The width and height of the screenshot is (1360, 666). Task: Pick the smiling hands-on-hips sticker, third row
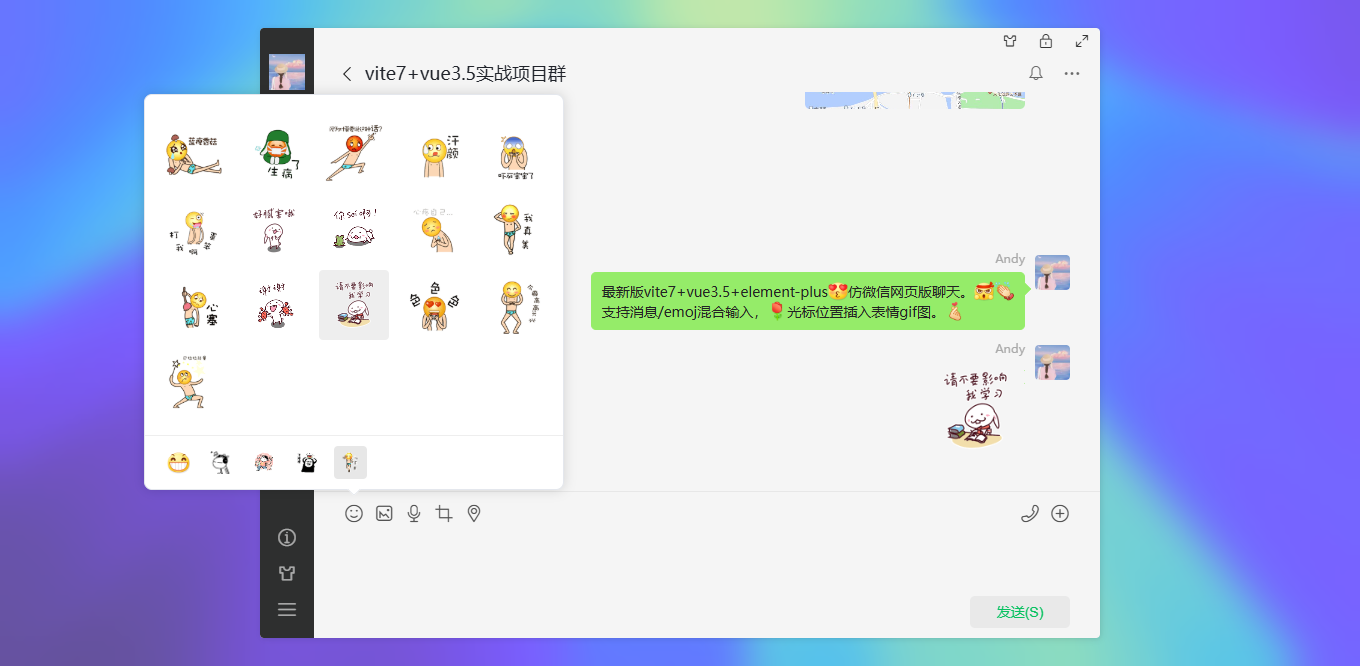[517, 305]
